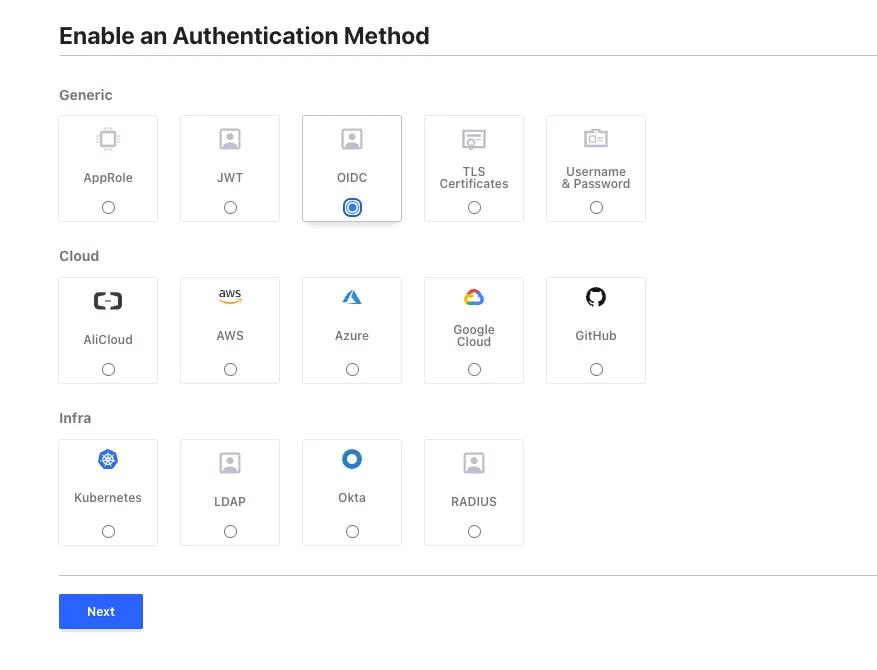Click the Google Cloud label text
This screenshot has width=877, height=670.
pos(474,336)
